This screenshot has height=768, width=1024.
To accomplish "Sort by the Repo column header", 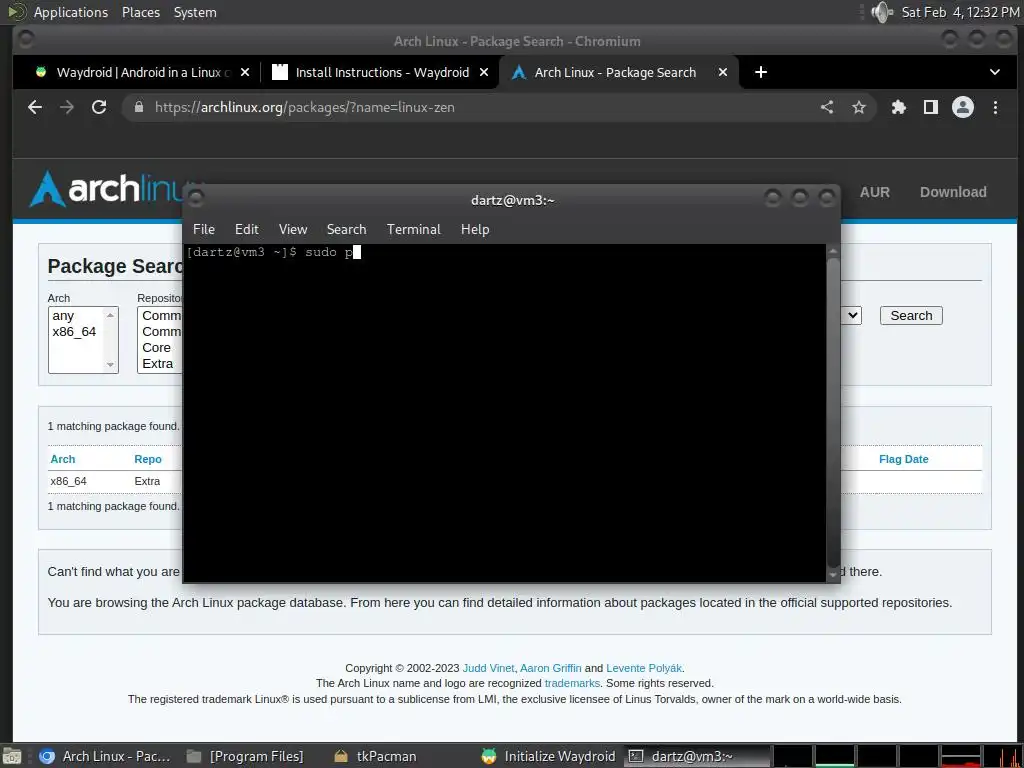I will tap(148, 459).
